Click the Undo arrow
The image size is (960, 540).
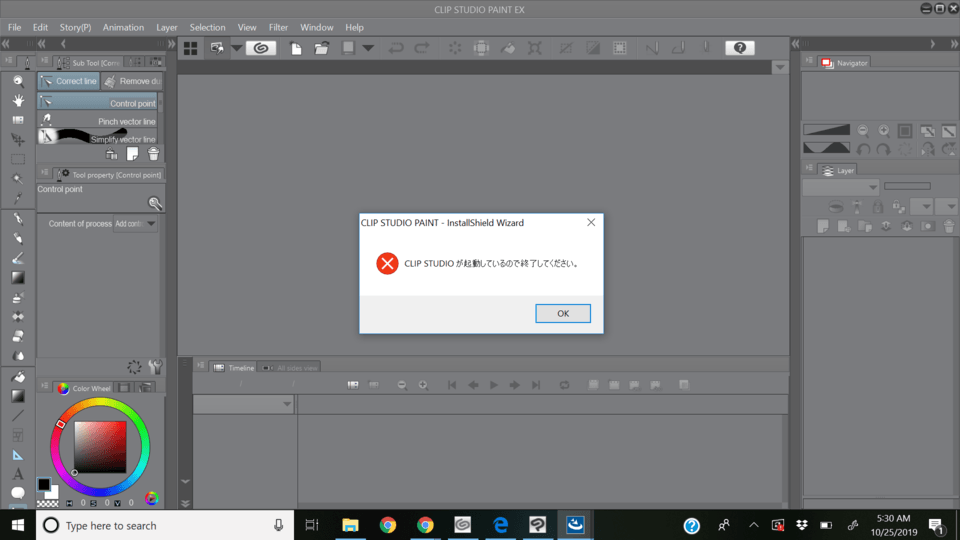396,48
